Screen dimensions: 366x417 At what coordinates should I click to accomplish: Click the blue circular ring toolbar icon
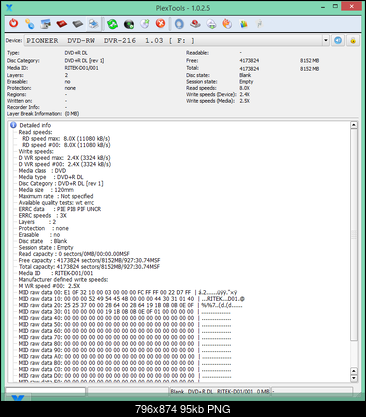click(179, 24)
